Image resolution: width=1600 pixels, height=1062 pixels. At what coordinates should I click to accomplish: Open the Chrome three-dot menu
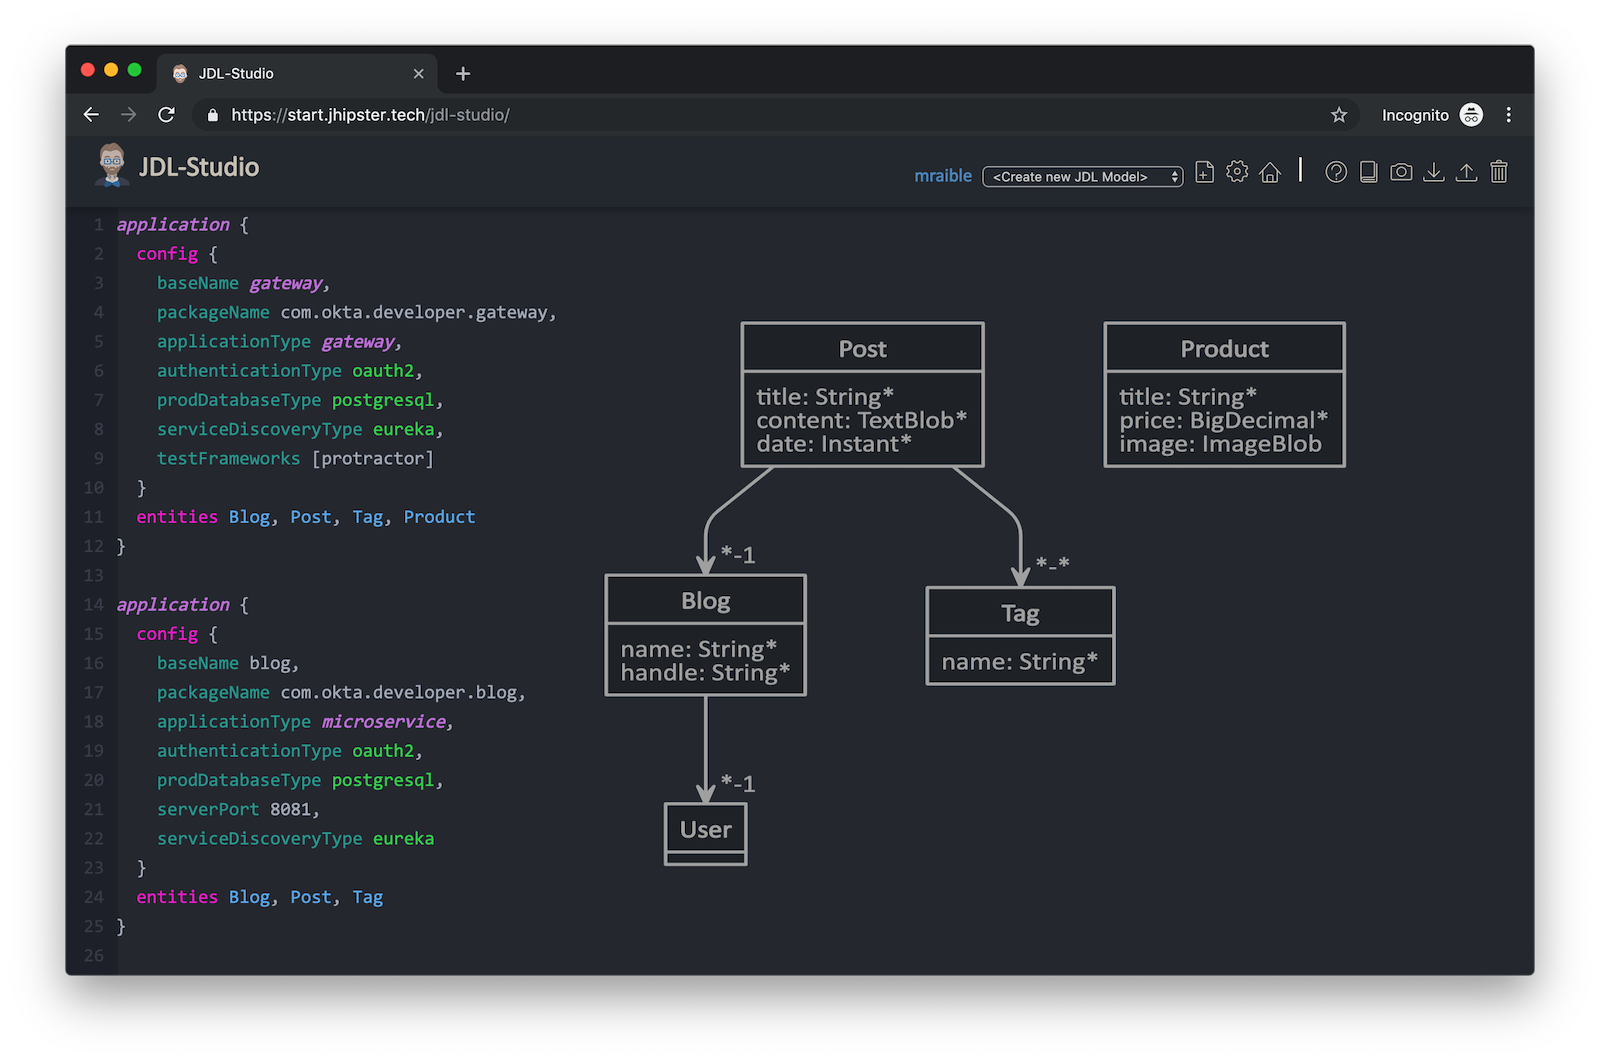click(1508, 115)
